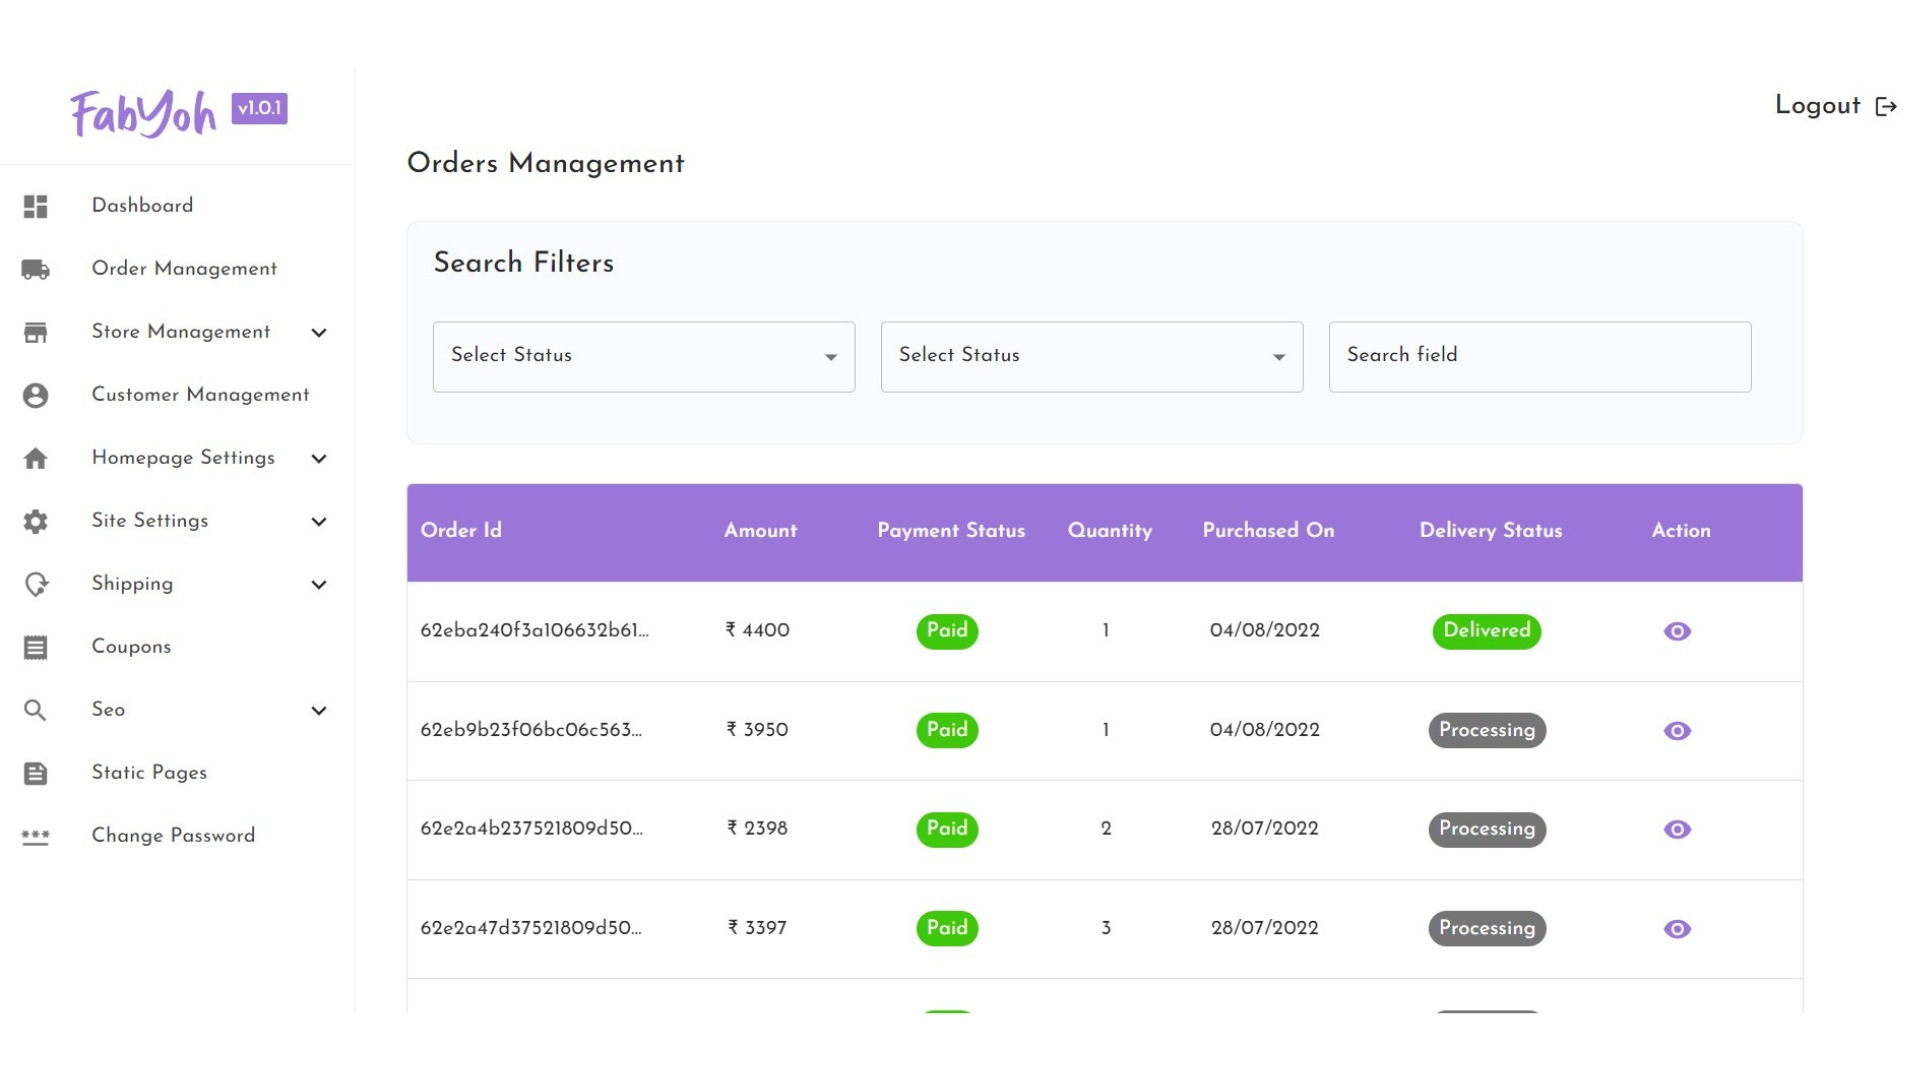This screenshot has height=1080, width=1920.
Task: Expand the Store Management submenu chevron
Action: tap(319, 333)
